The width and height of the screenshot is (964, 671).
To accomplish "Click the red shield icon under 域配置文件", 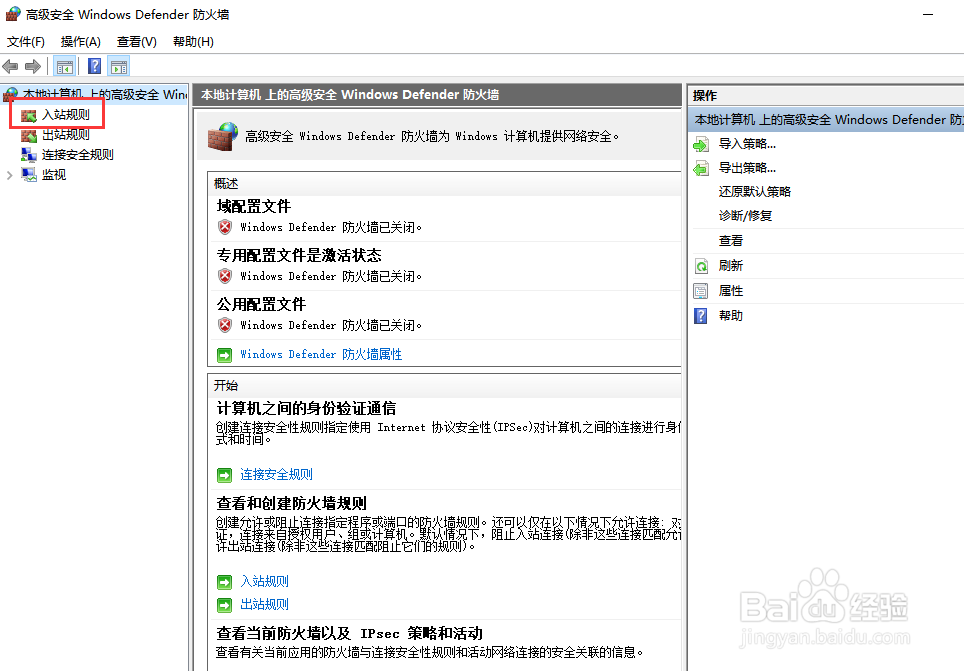I will (225, 227).
